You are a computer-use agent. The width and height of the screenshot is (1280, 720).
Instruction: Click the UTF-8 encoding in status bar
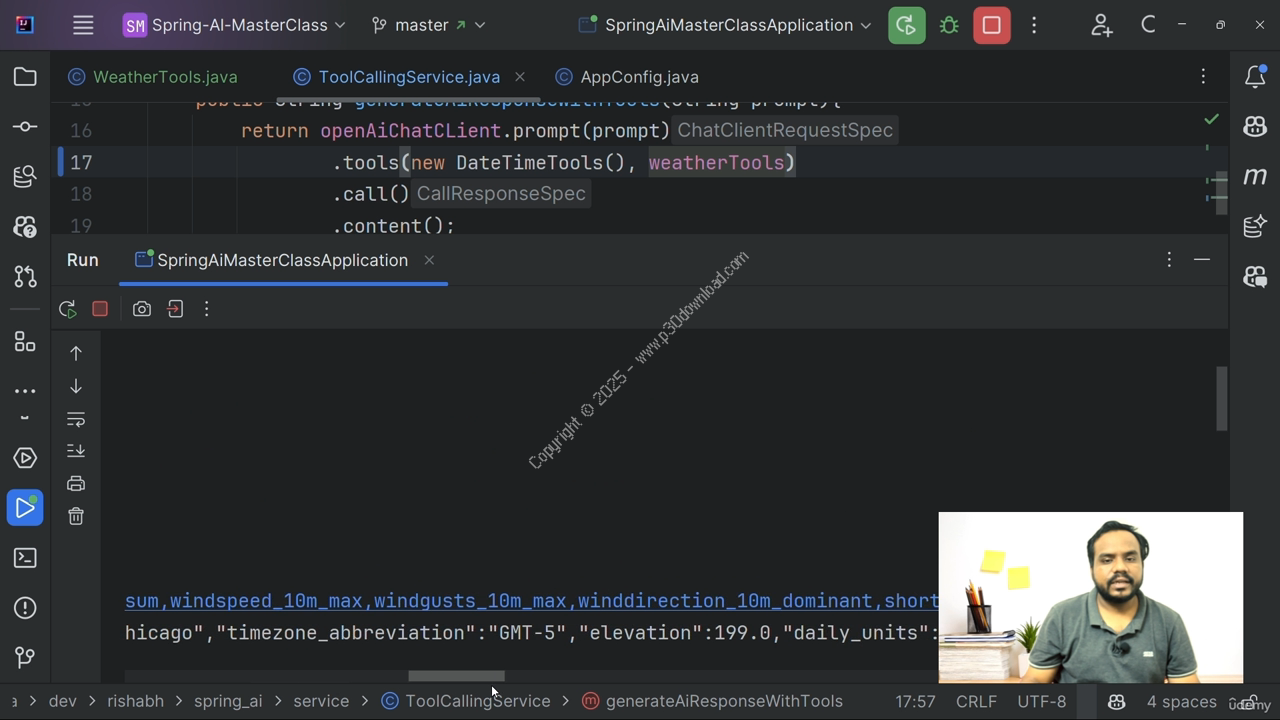click(x=1041, y=701)
